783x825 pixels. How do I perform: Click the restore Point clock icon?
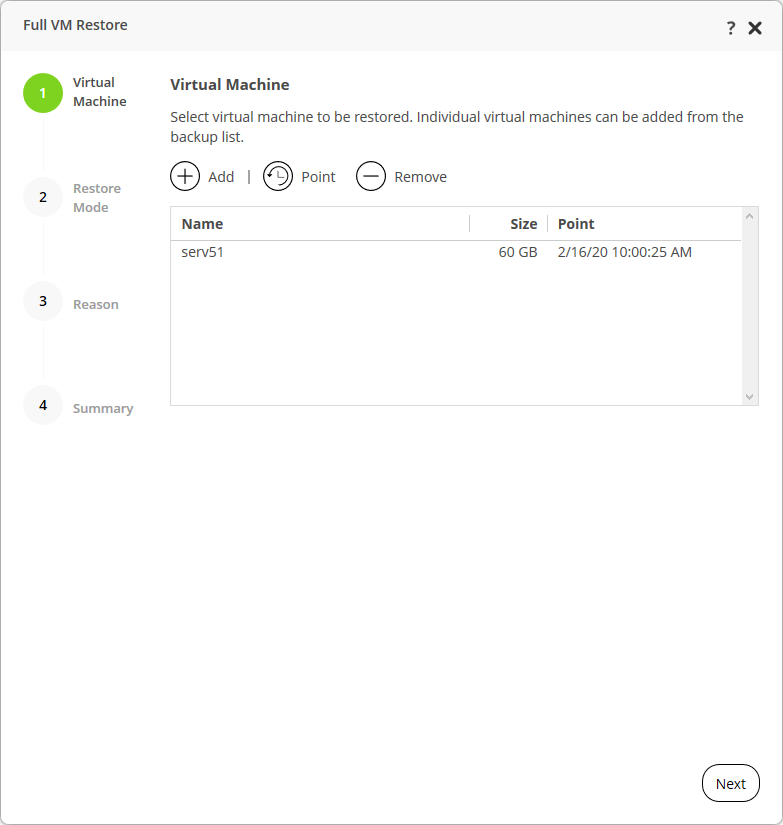pos(278,177)
